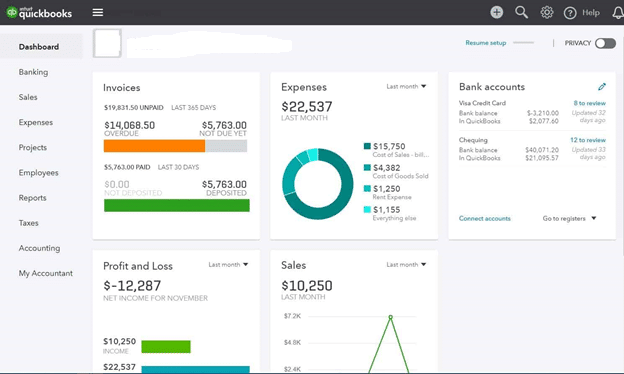Click the Cost of Sales legend swatch
Screen dimensions: 624x374
(x=367, y=146)
